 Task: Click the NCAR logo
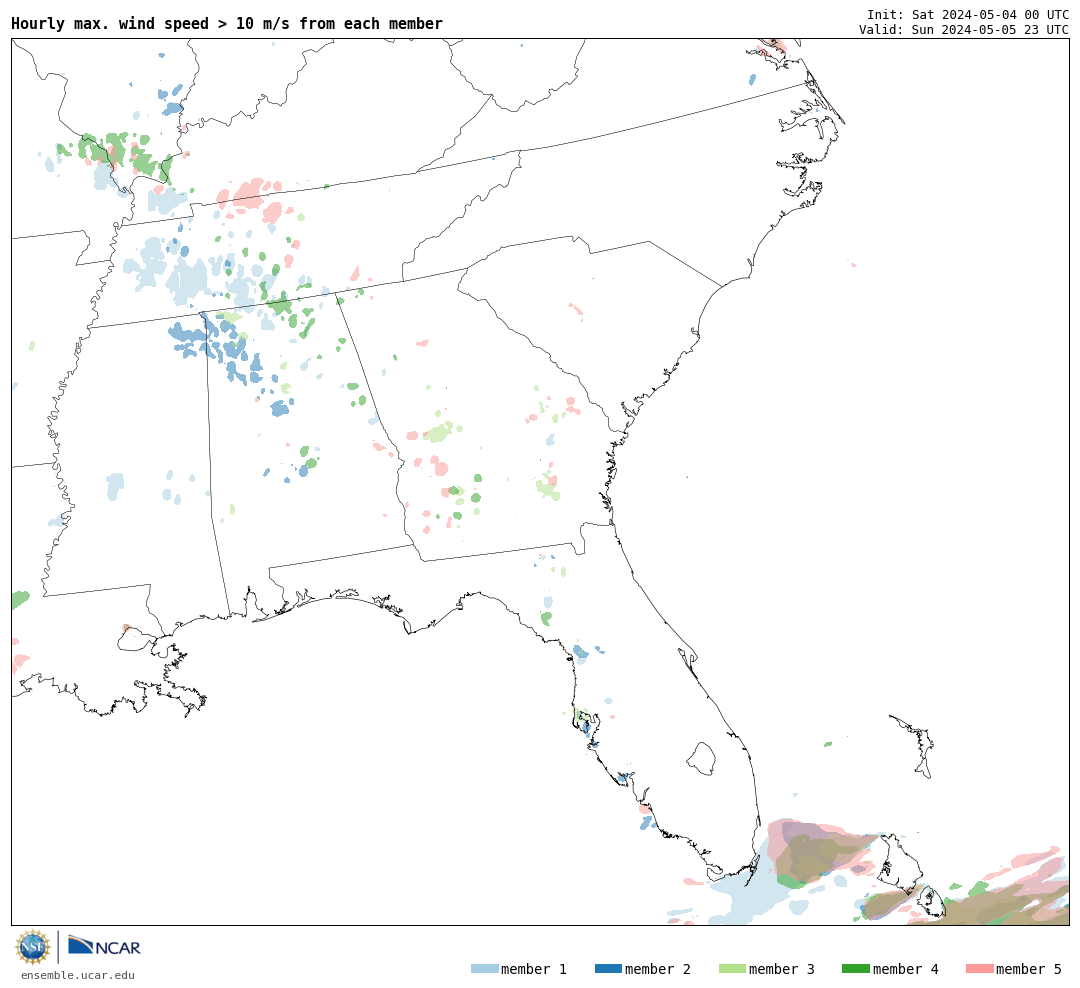(104, 946)
